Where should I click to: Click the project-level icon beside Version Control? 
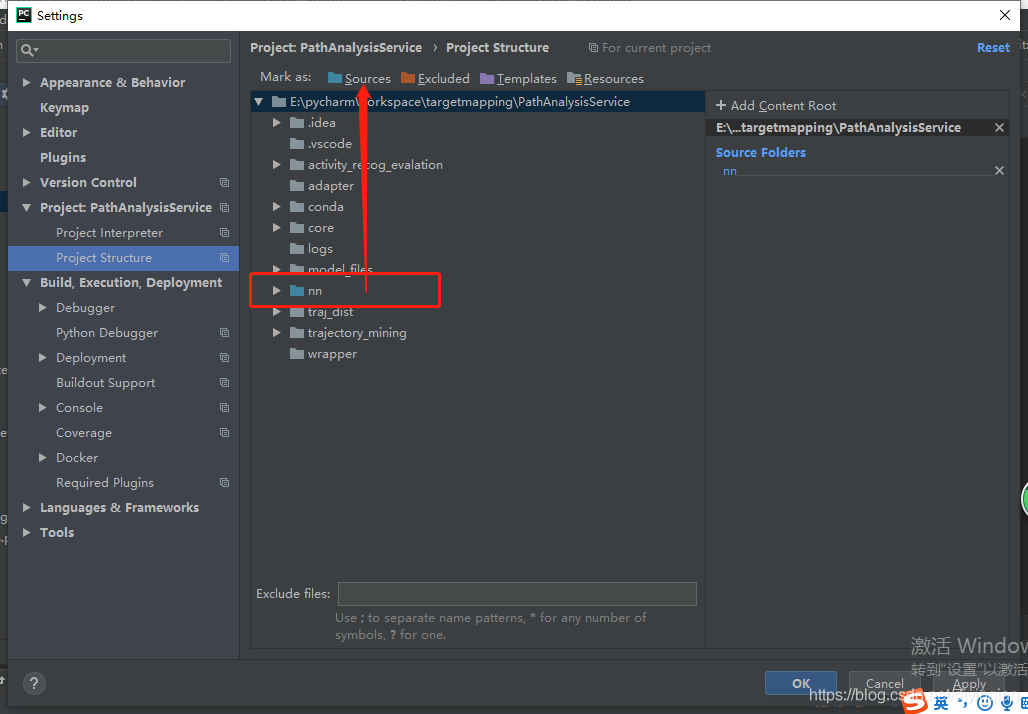coord(224,182)
